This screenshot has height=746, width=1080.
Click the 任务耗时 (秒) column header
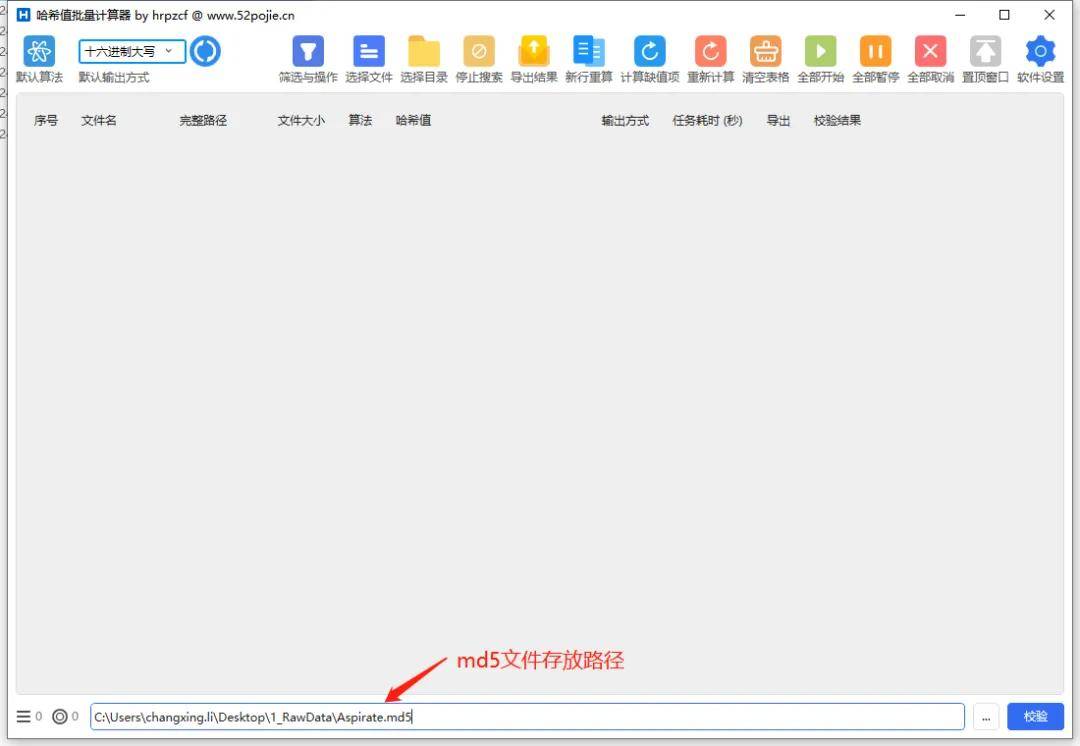(x=707, y=121)
